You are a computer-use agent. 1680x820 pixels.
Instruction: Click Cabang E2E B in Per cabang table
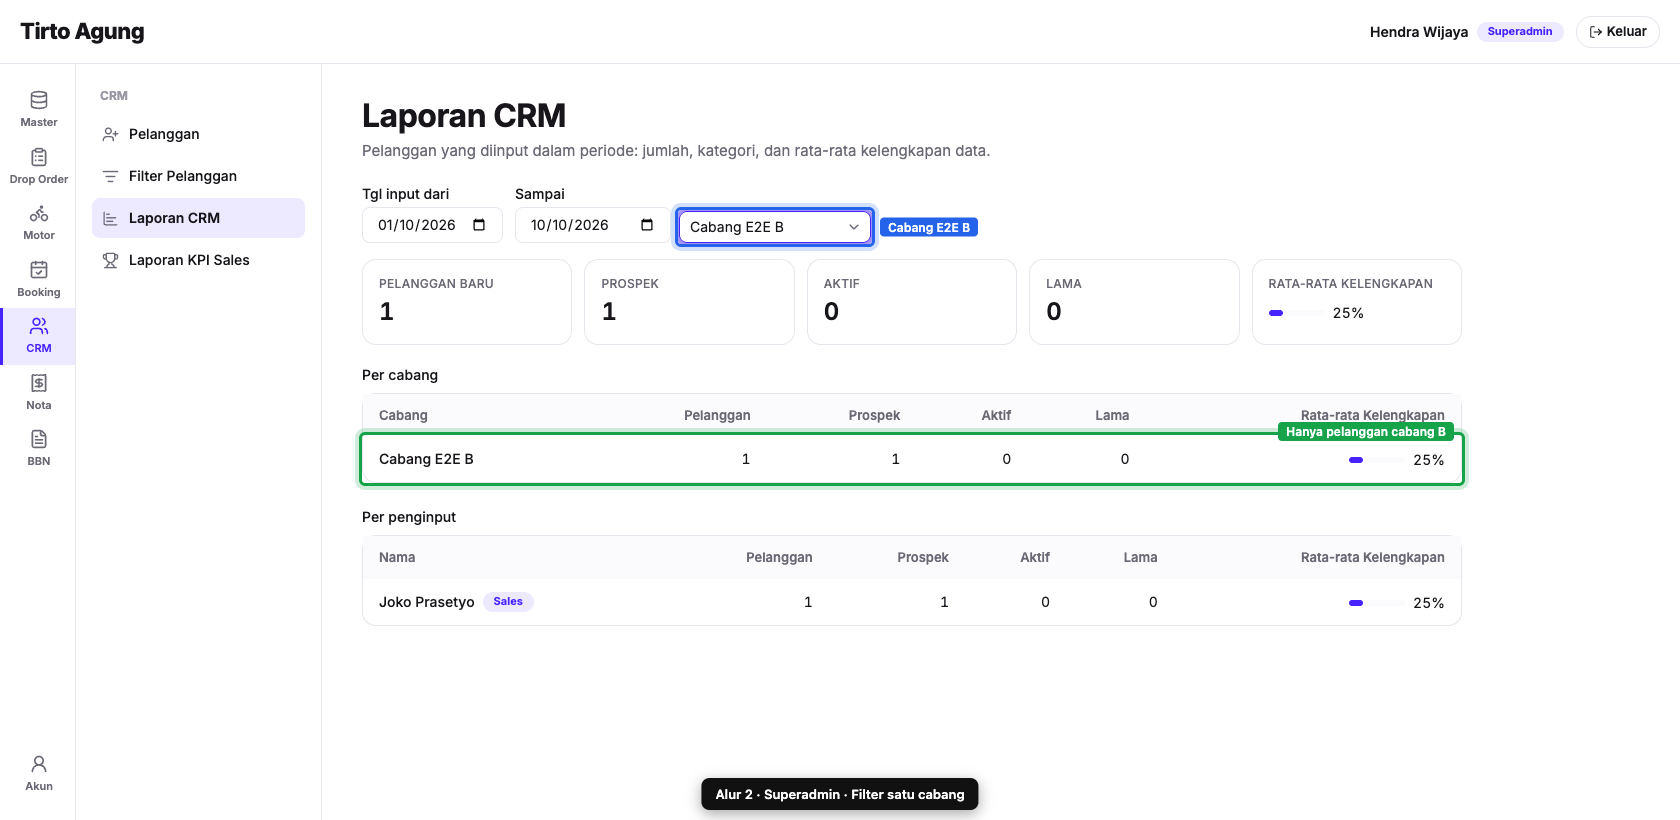(426, 459)
